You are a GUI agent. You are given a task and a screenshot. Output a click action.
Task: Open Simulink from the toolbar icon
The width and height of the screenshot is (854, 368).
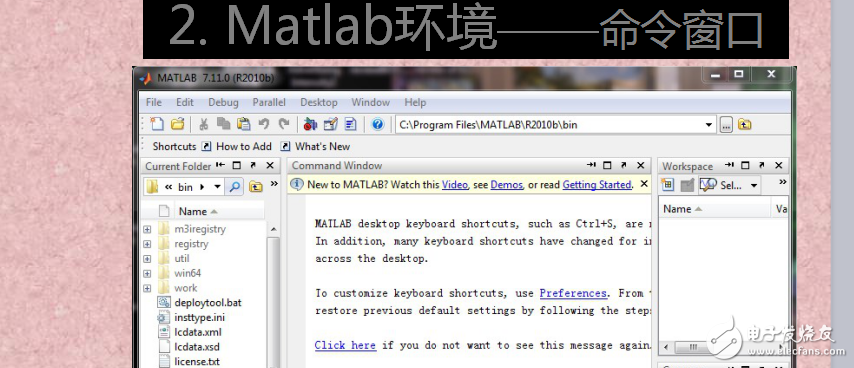[x=310, y=124]
